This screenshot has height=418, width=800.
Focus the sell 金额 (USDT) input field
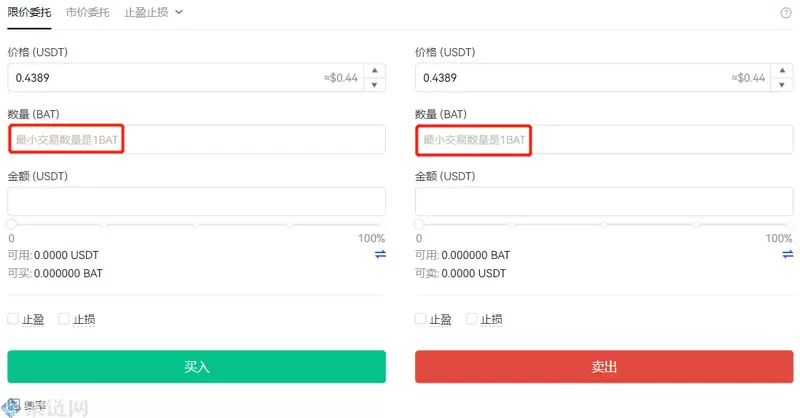tap(604, 201)
